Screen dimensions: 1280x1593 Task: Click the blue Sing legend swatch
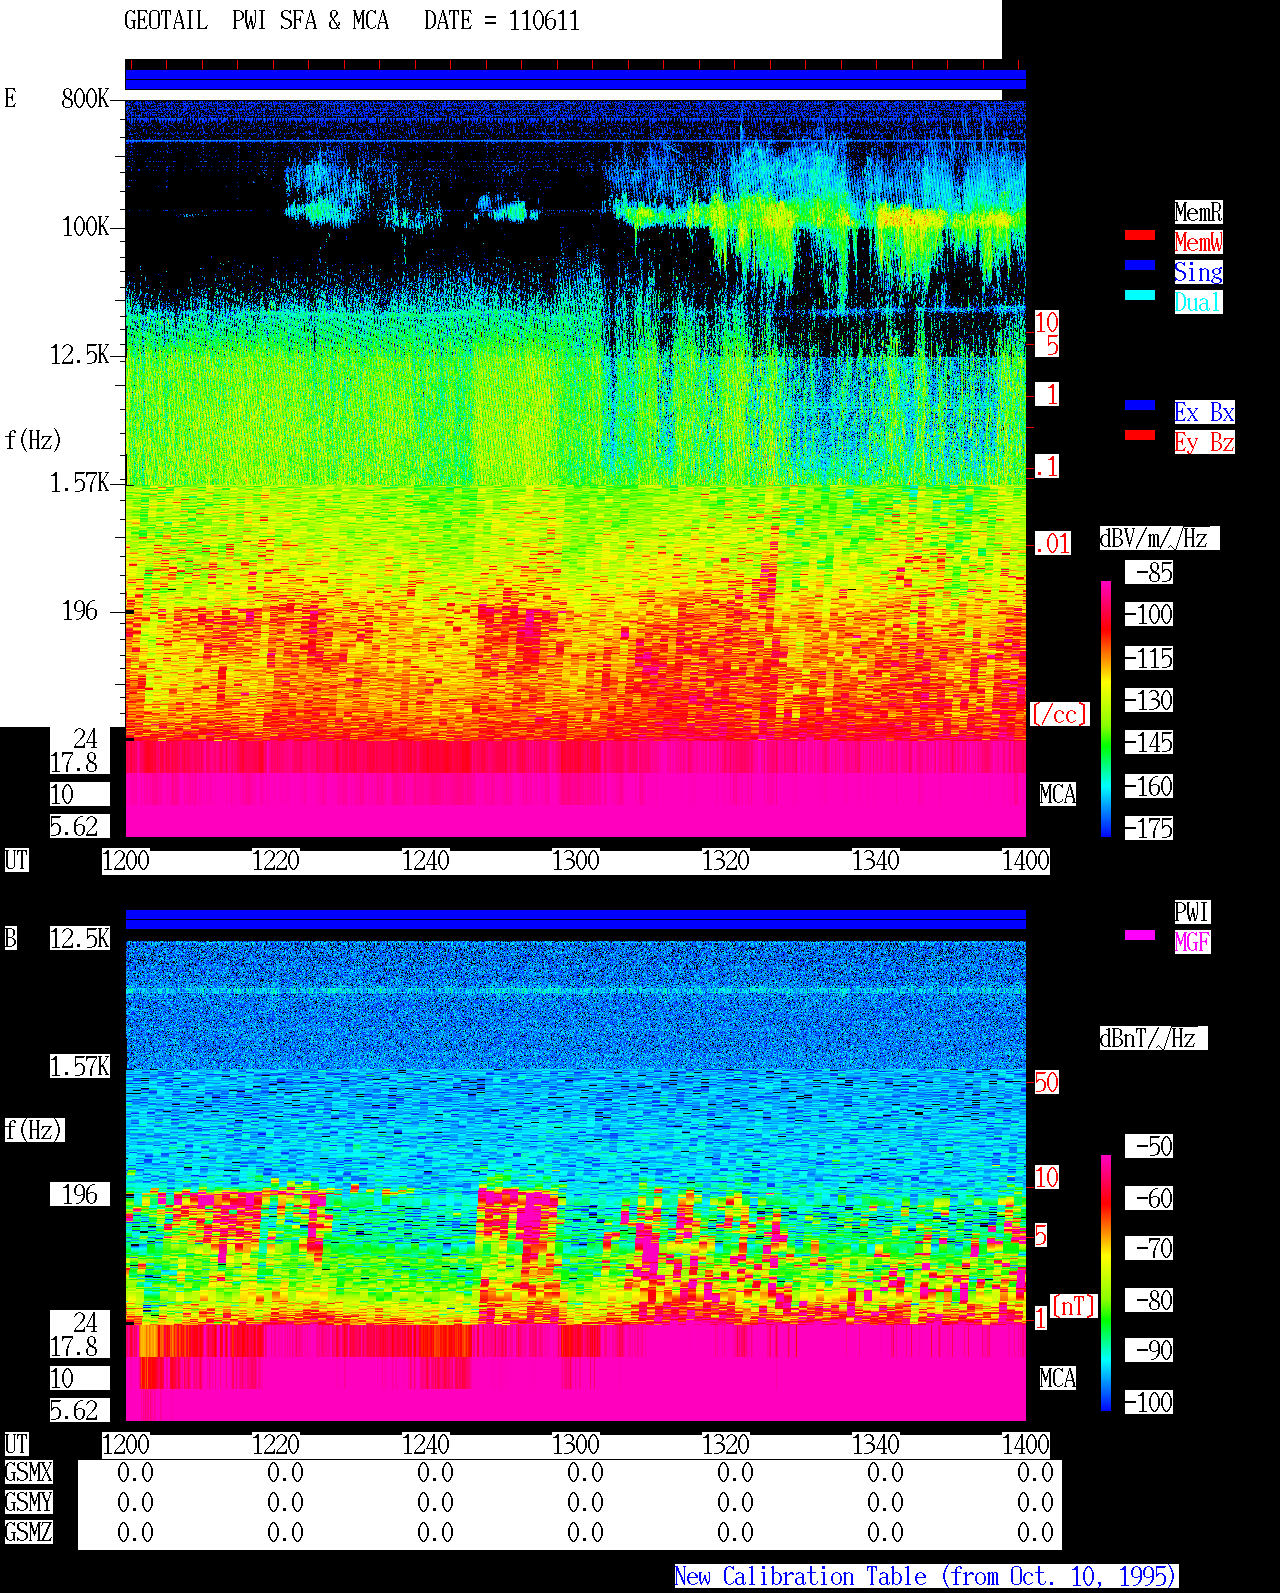(1140, 265)
